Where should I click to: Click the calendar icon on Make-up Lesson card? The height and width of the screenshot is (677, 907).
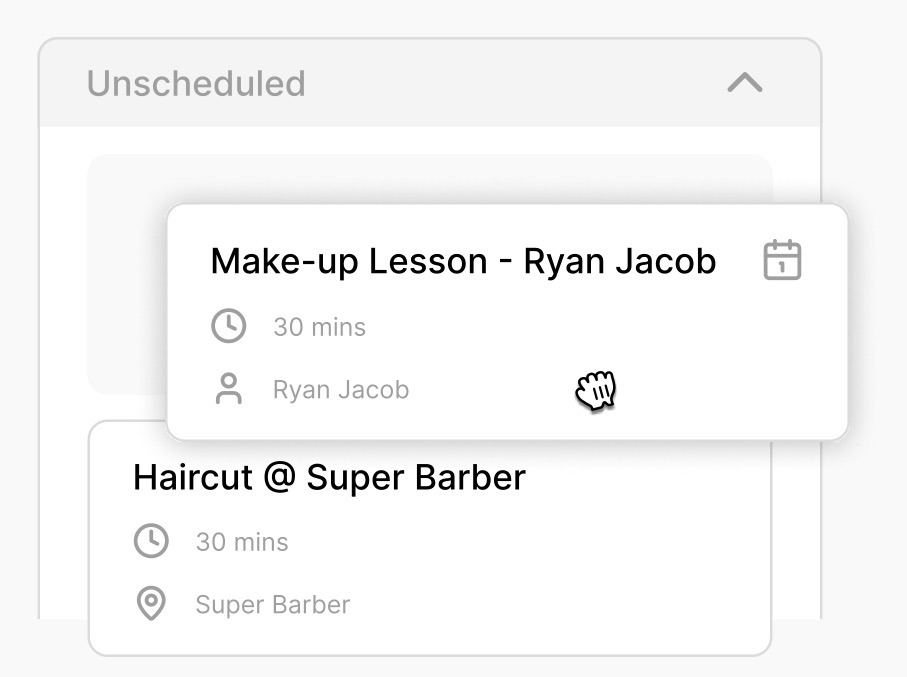coord(782,260)
